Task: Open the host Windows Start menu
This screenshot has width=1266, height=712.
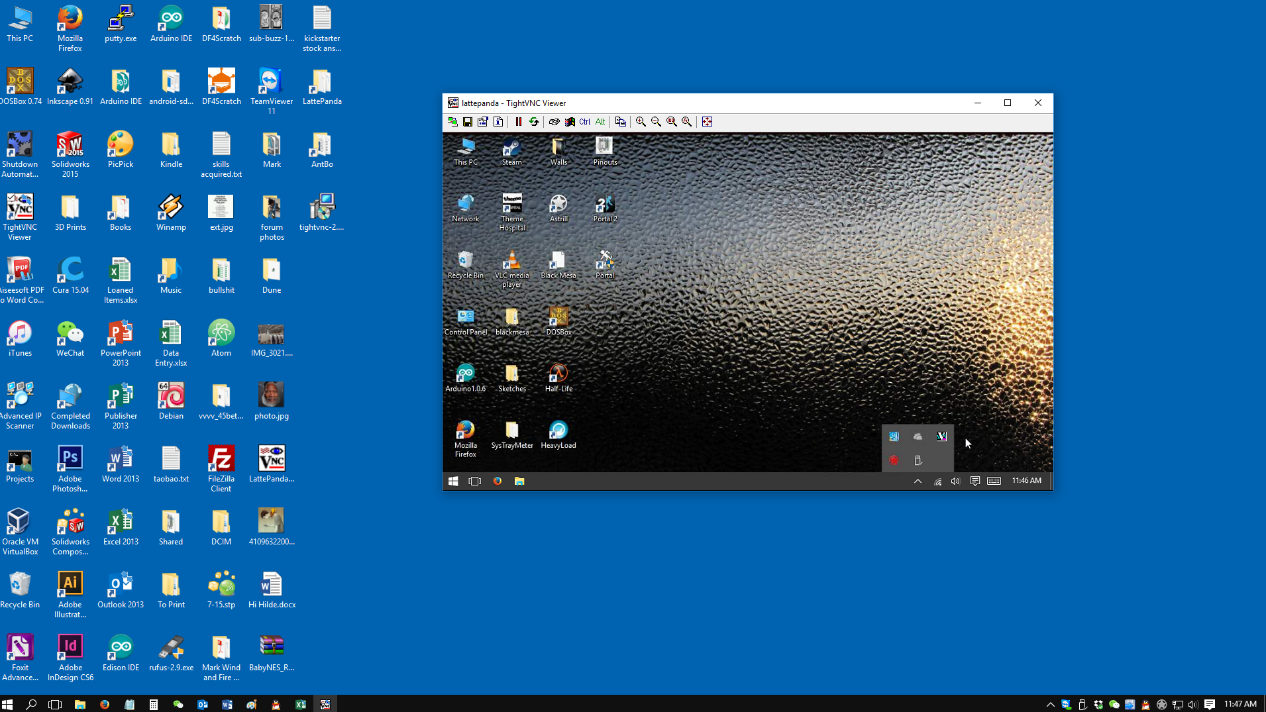Action: [8, 704]
